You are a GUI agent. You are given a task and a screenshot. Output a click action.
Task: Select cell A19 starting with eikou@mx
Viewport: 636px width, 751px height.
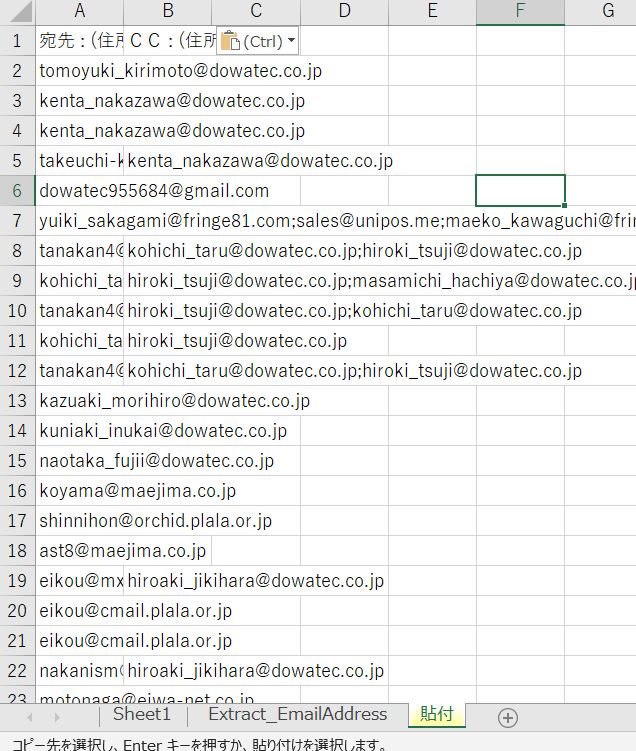tap(80, 581)
